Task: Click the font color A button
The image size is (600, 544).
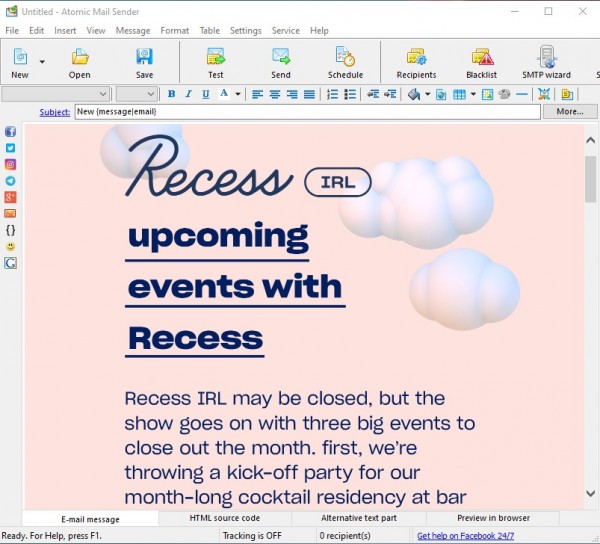Action: coord(224,93)
